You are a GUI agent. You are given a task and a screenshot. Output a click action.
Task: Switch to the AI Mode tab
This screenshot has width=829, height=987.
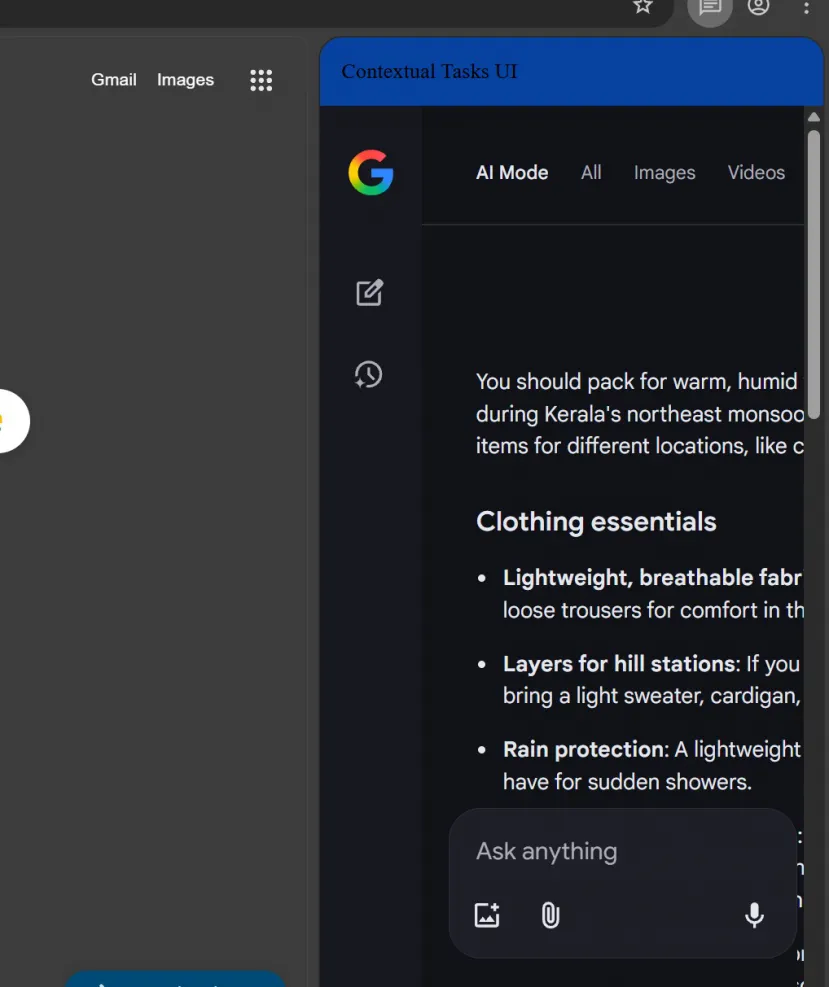(512, 172)
